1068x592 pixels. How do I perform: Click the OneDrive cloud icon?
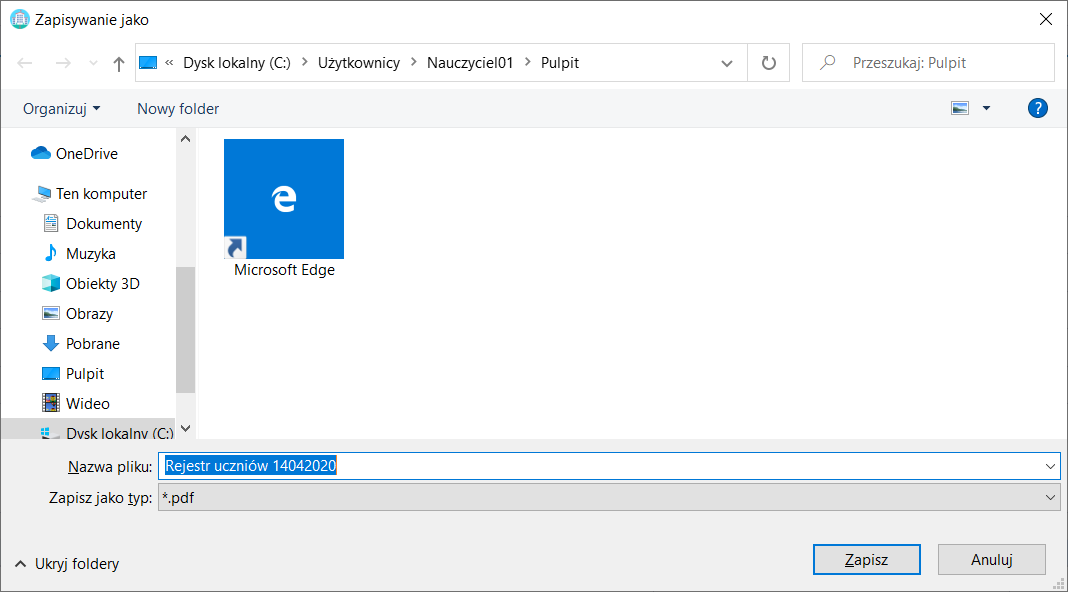pos(41,153)
